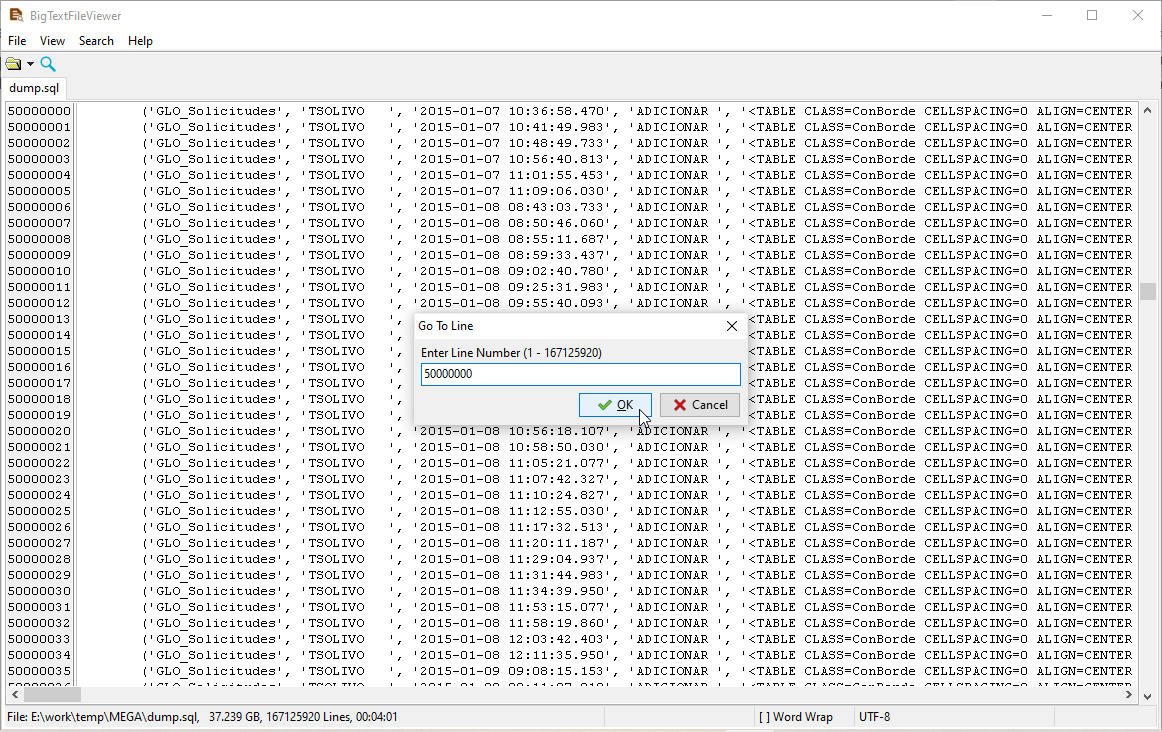Click timestamp '2015-01-08 08:43:03.733'
Viewport: 1162px width, 732px height.
pos(512,207)
